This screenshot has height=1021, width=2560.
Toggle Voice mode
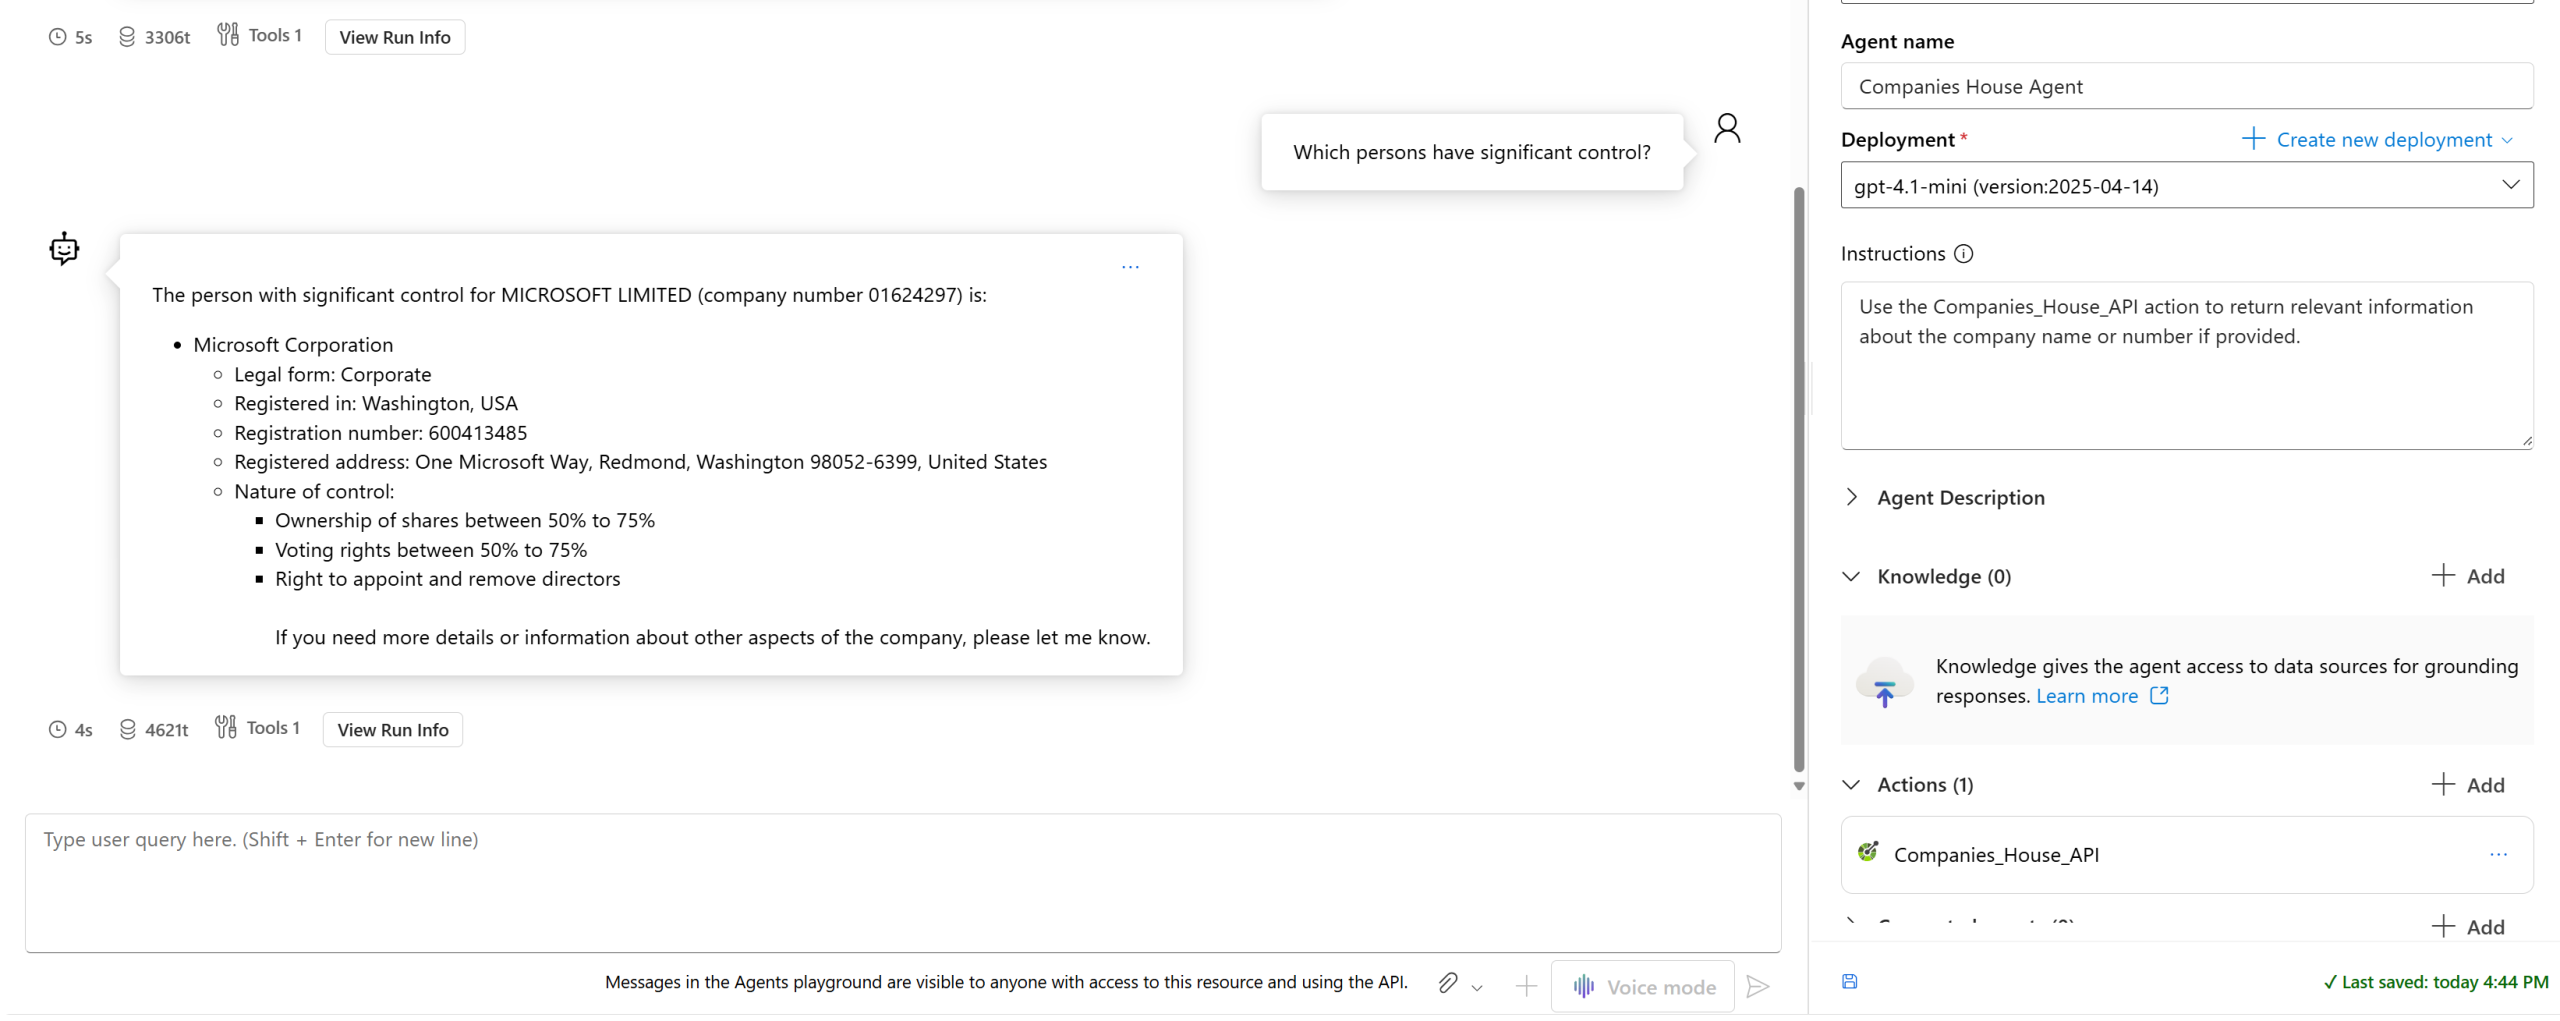pyautogui.click(x=1642, y=986)
